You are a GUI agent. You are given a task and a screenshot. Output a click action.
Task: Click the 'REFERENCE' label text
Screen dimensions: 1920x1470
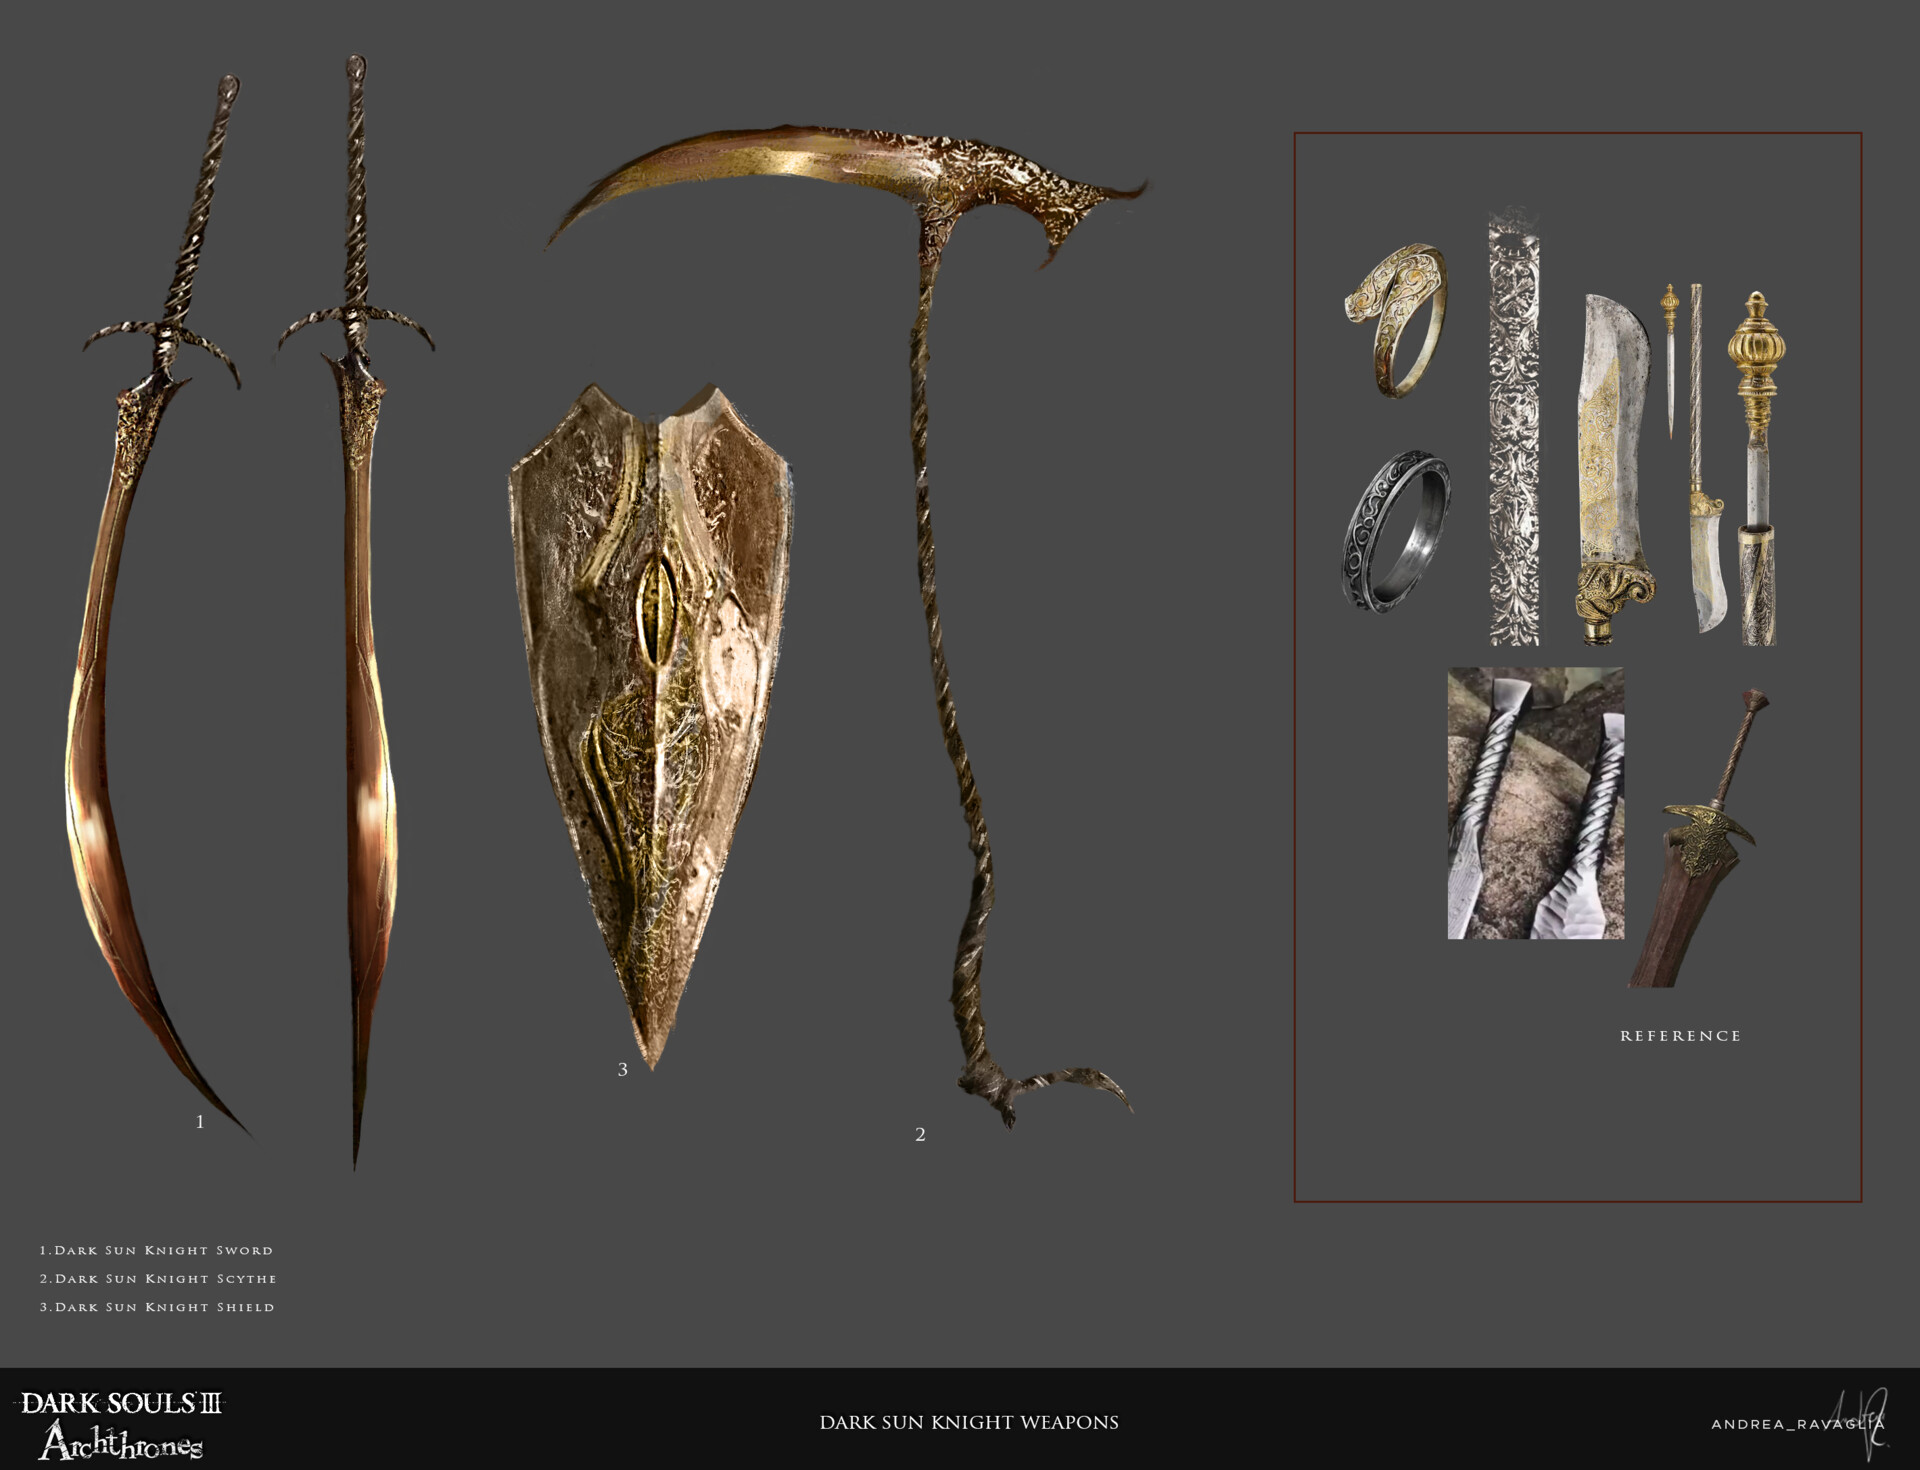tap(1680, 1036)
